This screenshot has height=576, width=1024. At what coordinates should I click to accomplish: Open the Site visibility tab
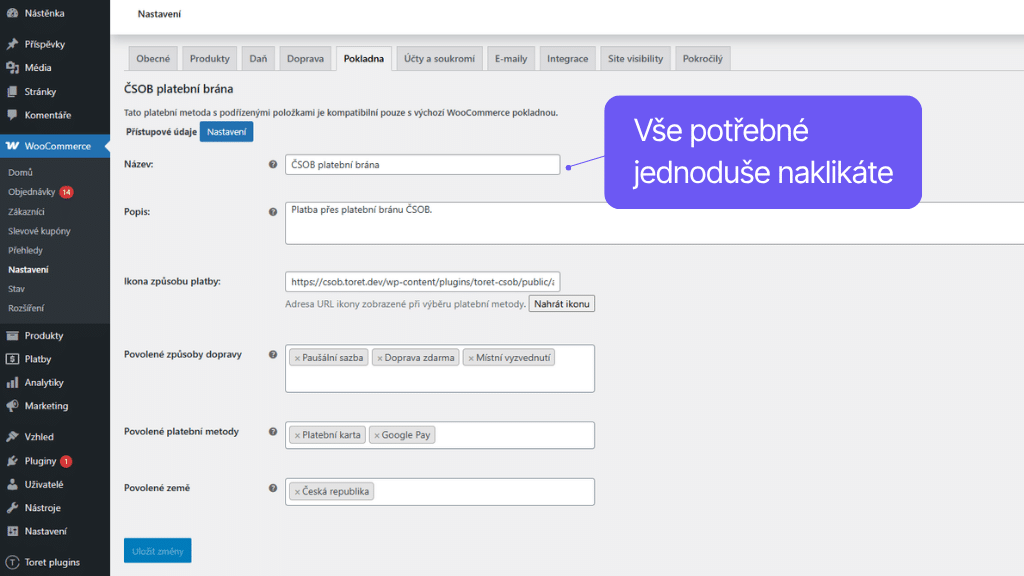[635, 58]
